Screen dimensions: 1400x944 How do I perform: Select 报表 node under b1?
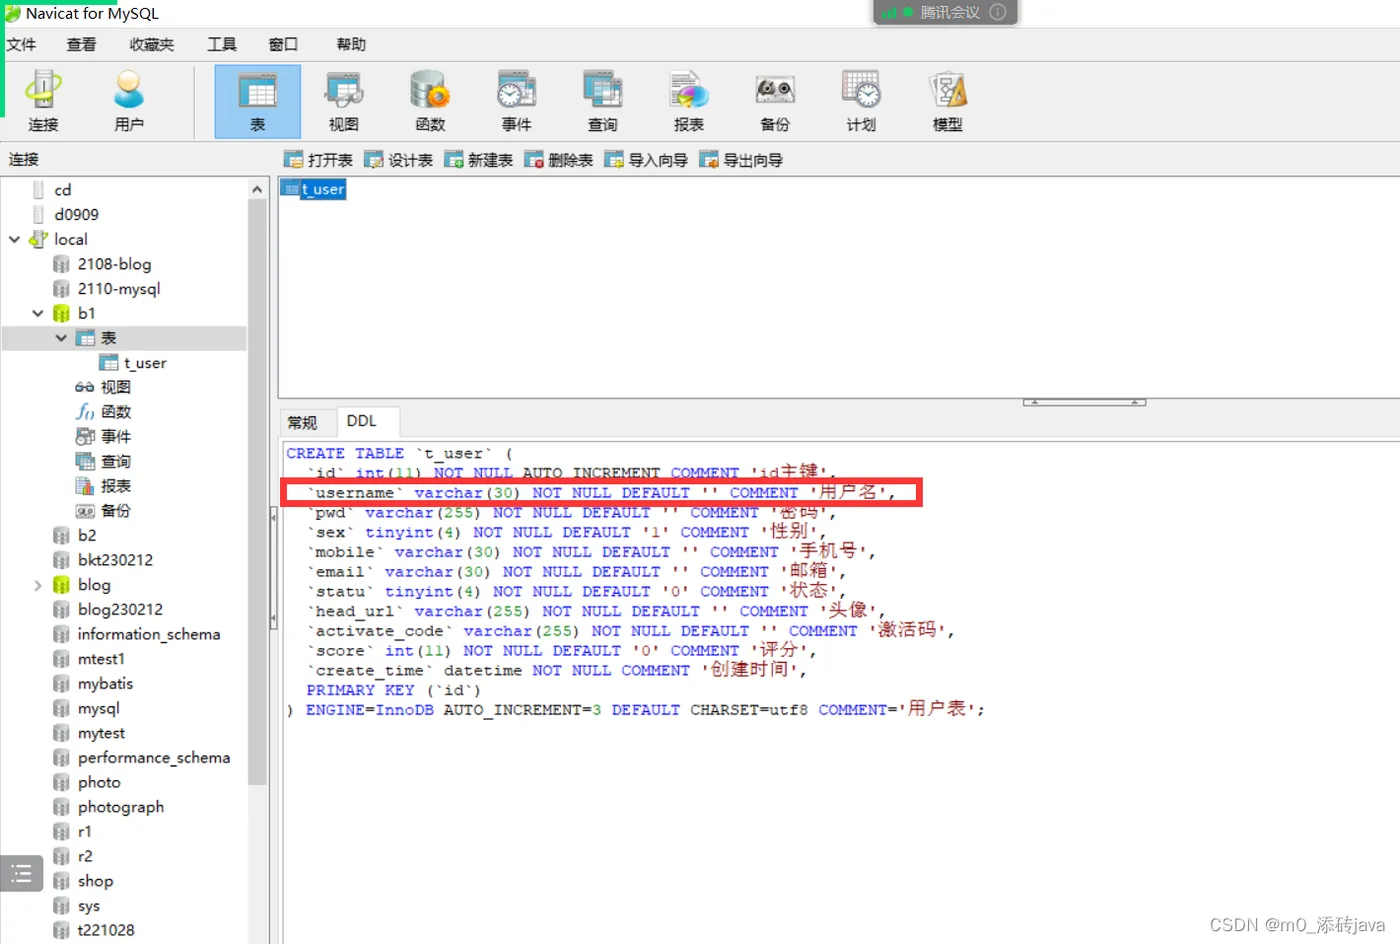pyautogui.click(x=103, y=486)
